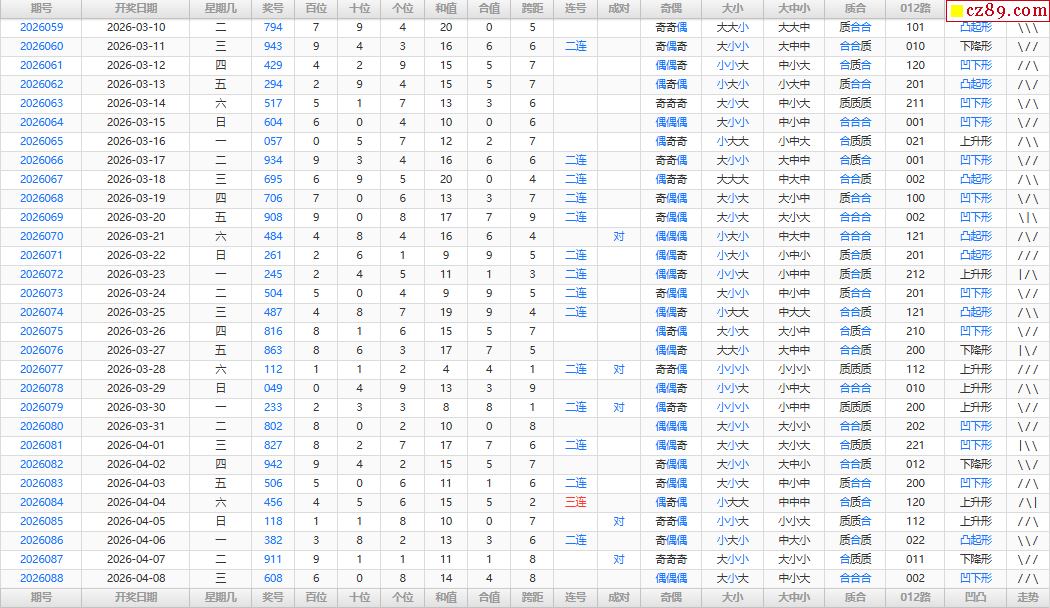Click prize number 608 link
This screenshot has height=608, width=1050.
(x=273, y=578)
